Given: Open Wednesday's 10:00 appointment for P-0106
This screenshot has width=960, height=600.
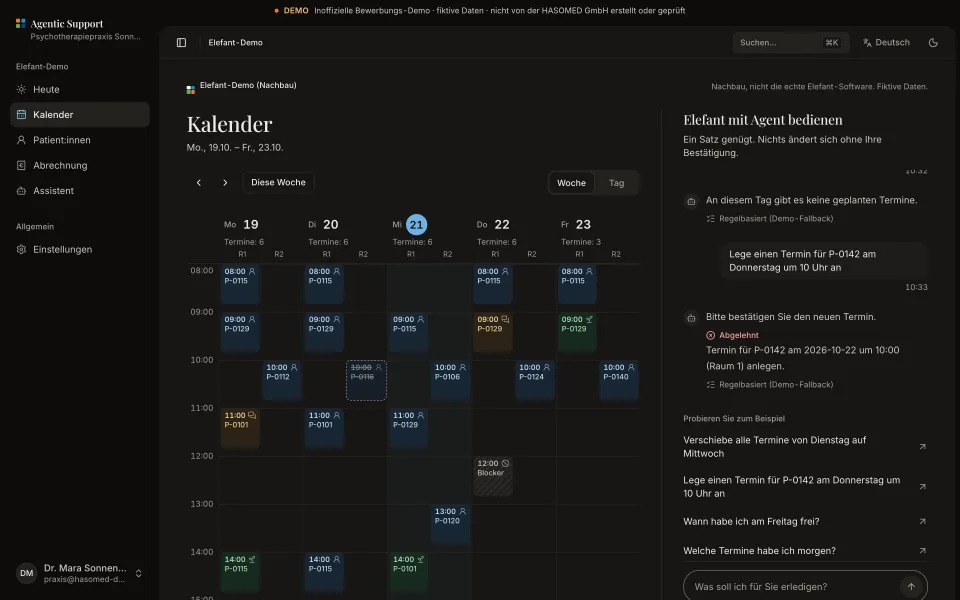Looking at the screenshot, I should coord(451,381).
